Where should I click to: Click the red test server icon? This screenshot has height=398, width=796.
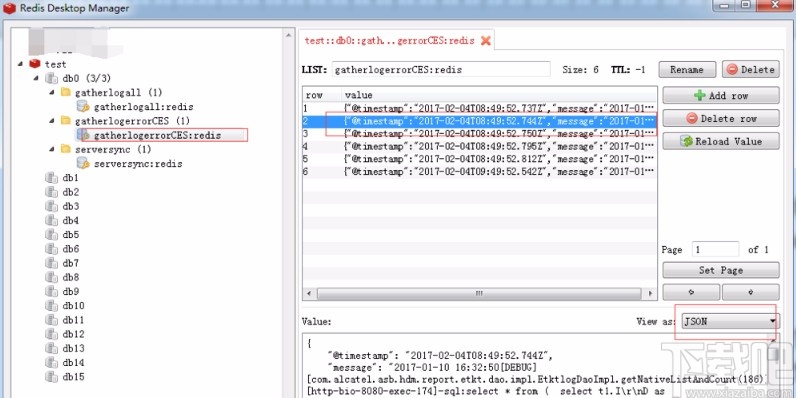click(35, 64)
